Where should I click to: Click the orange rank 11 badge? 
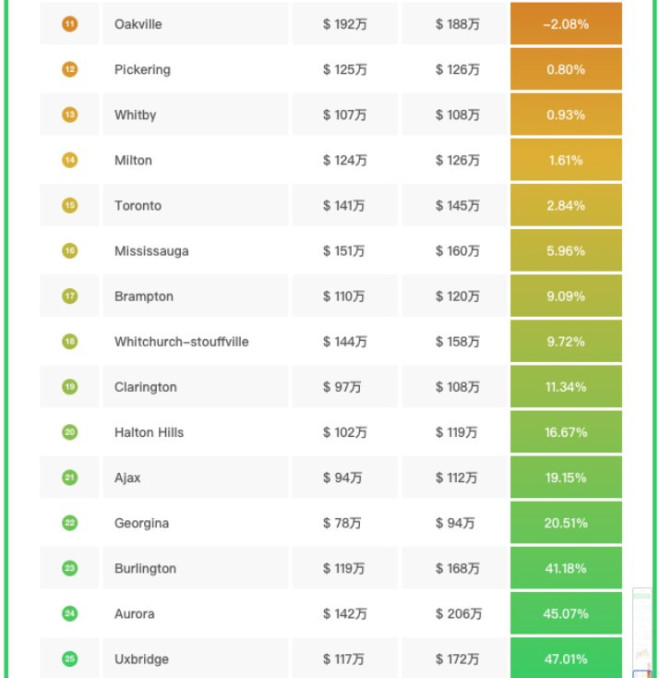click(70, 24)
